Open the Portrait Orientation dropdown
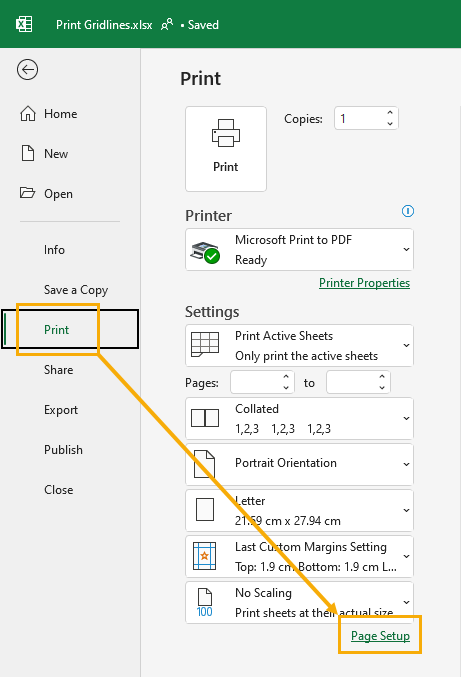 click(x=299, y=464)
